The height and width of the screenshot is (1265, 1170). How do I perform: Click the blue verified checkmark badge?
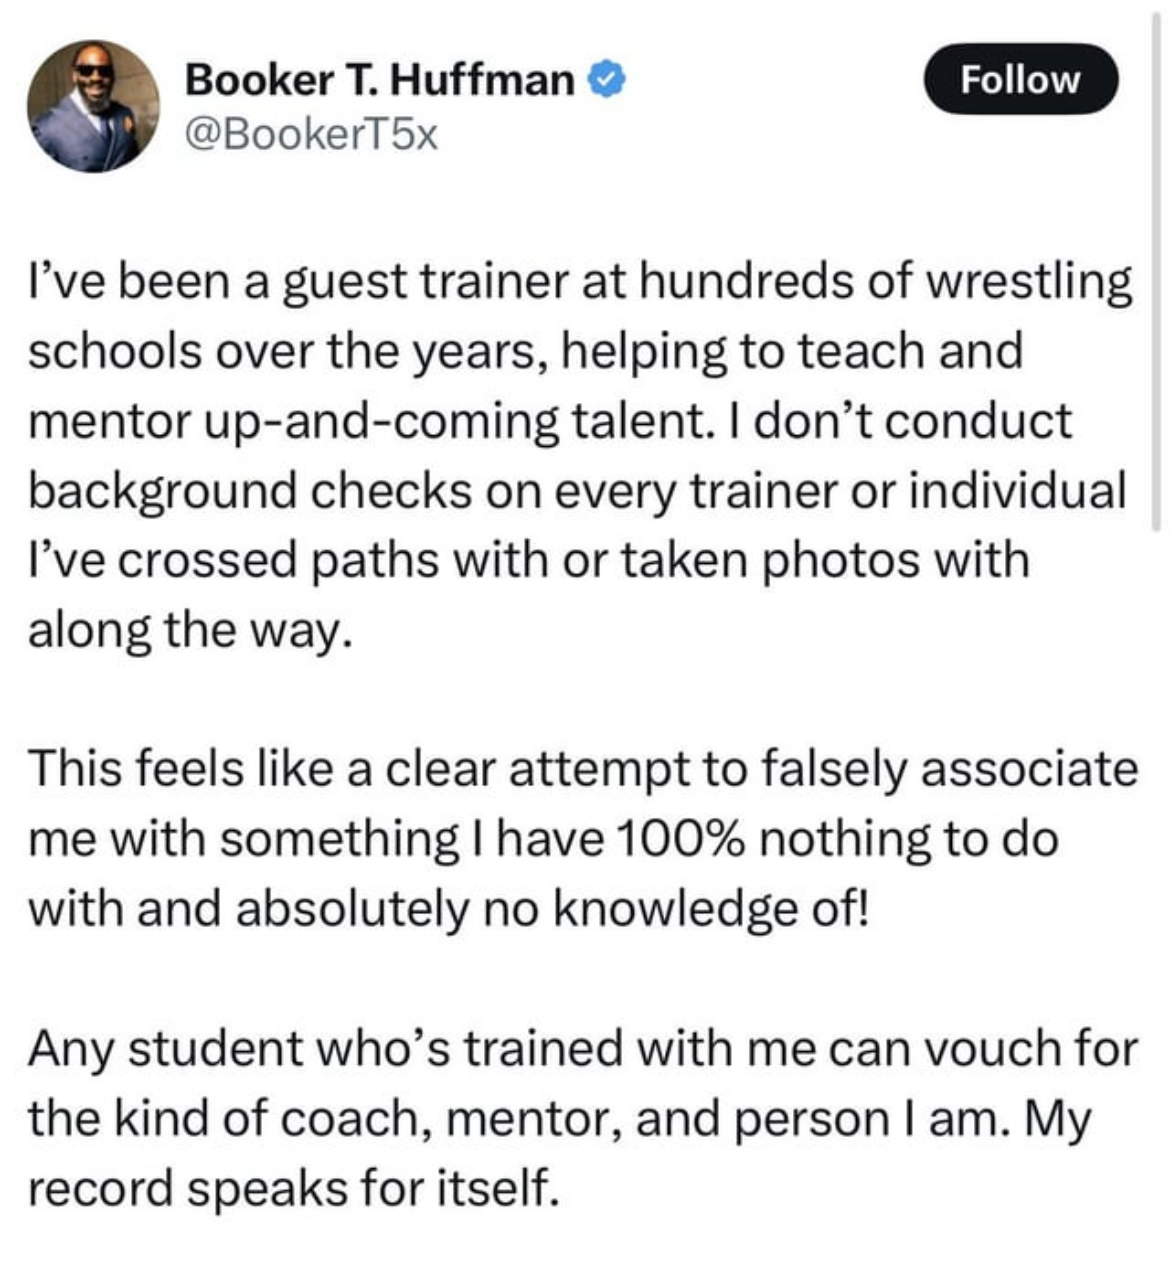click(608, 78)
